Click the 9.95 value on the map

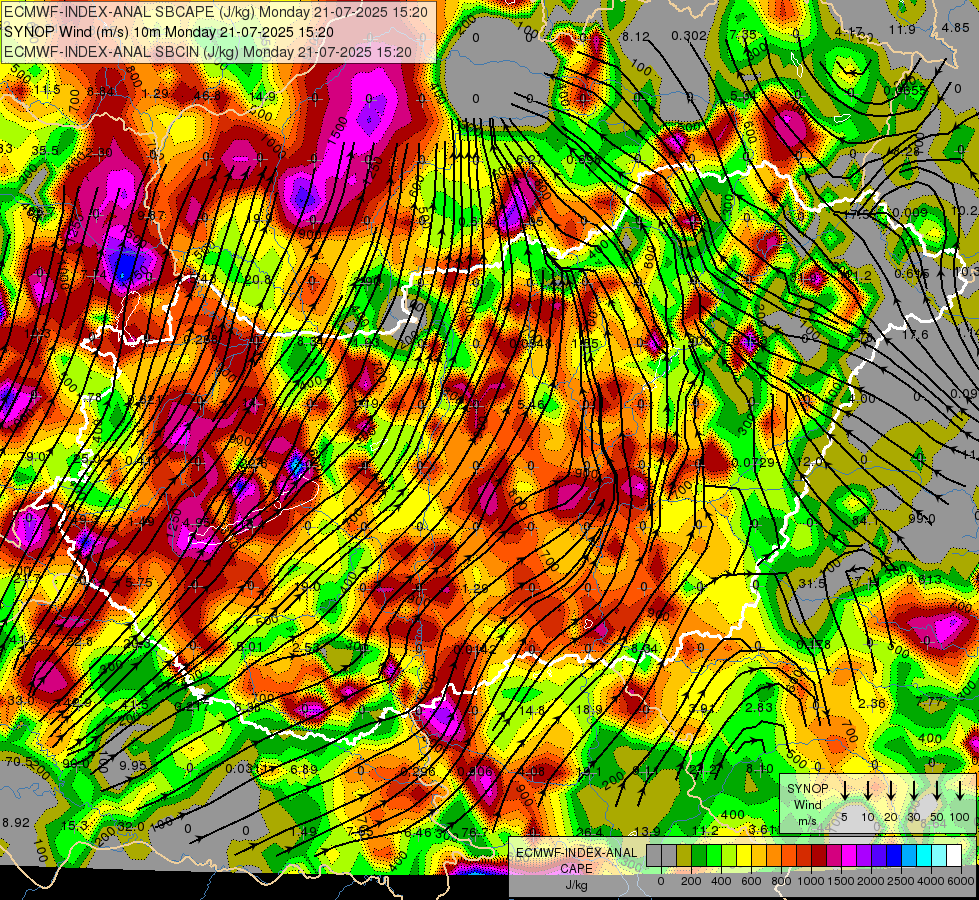[132, 765]
